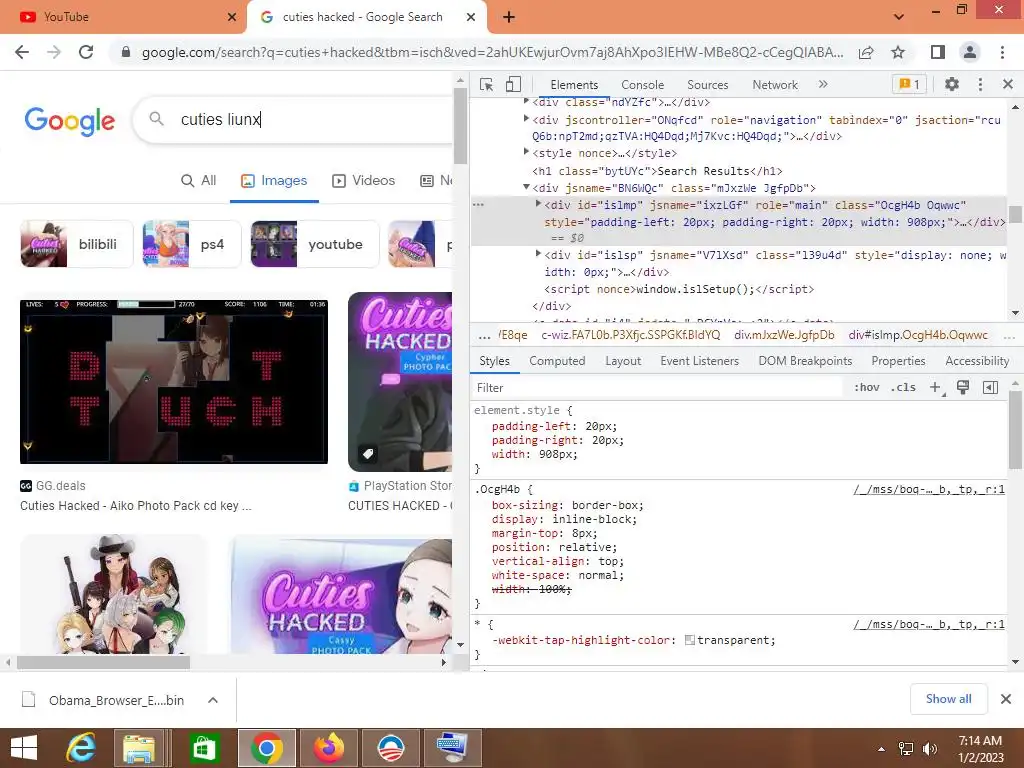The image size is (1024, 768).
Task: Open a new browser tab
Action: point(509,18)
